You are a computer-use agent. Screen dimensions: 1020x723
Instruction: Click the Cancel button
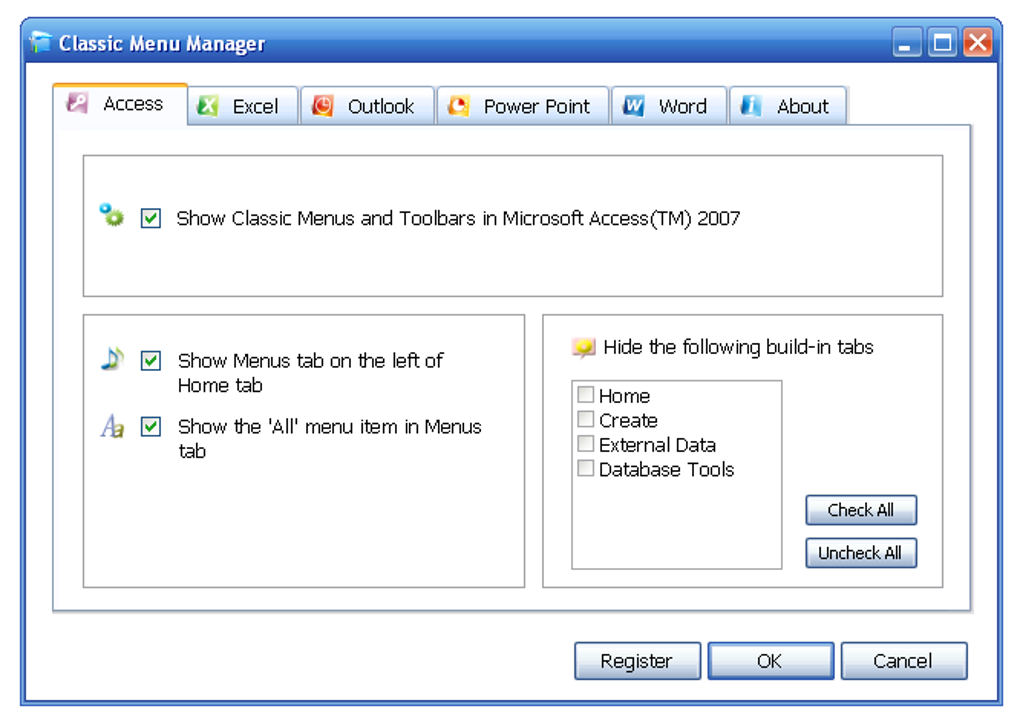tap(904, 661)
